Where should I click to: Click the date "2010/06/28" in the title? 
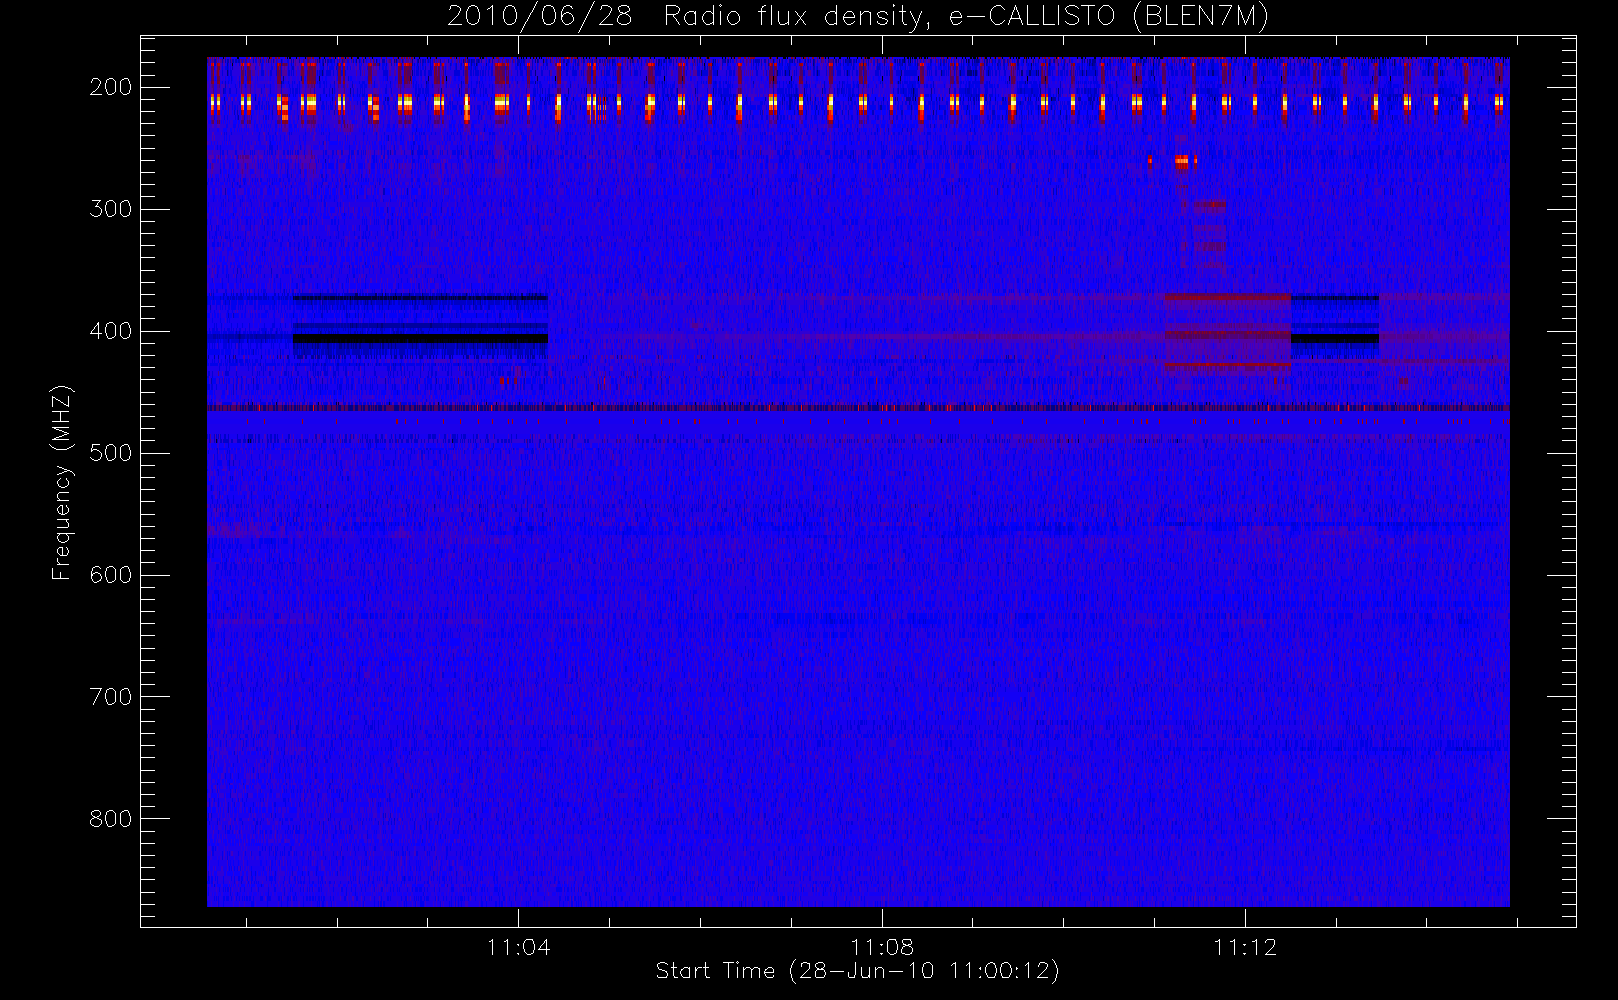[x=539, y=16]
